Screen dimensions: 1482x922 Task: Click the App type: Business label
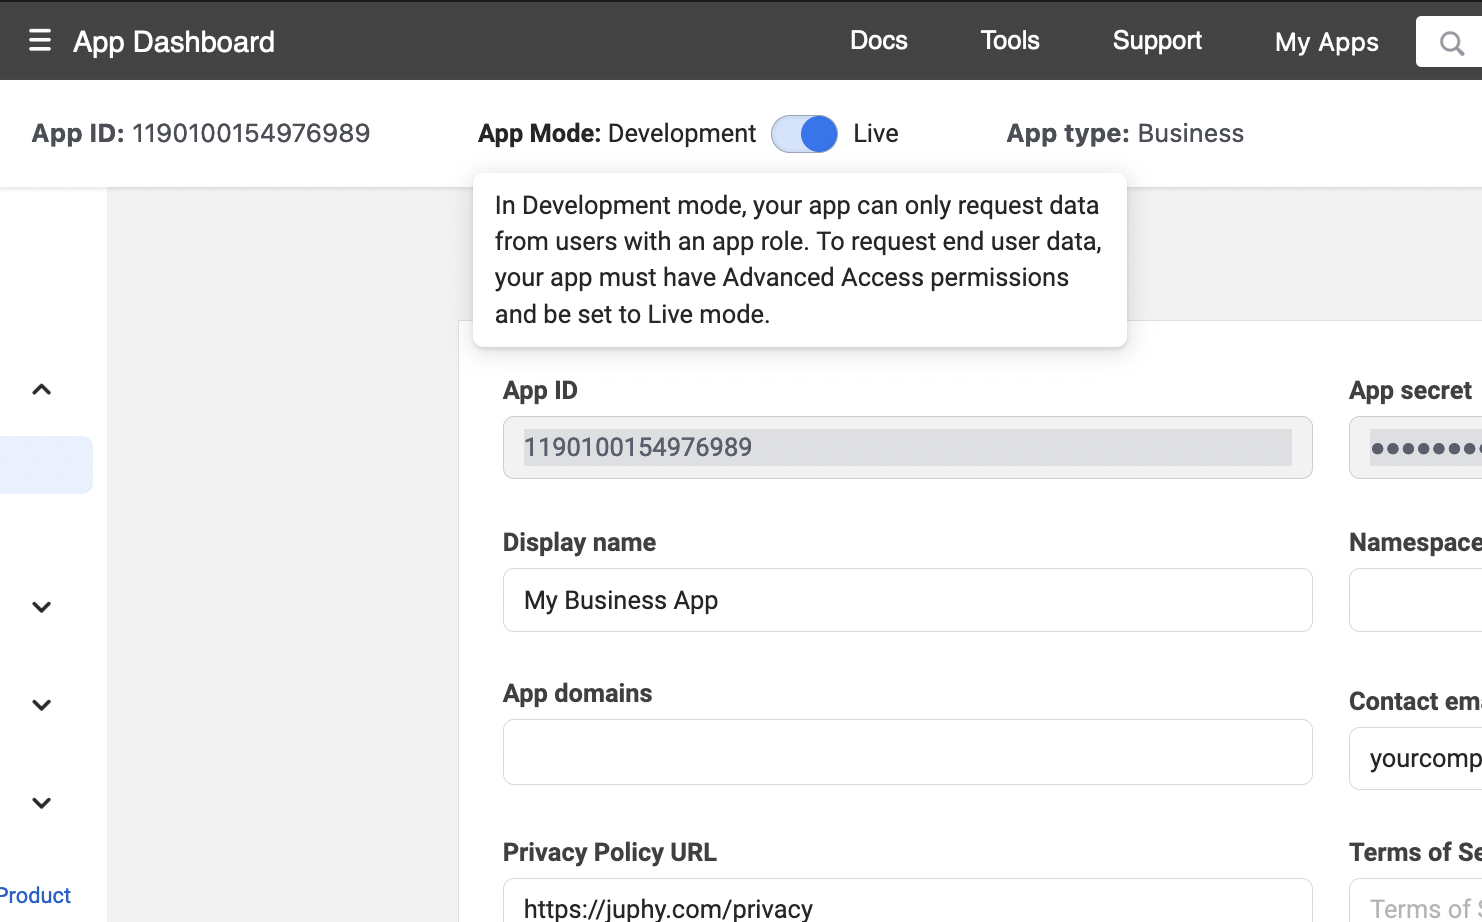pyautogui.click(x=1125, y=133)
